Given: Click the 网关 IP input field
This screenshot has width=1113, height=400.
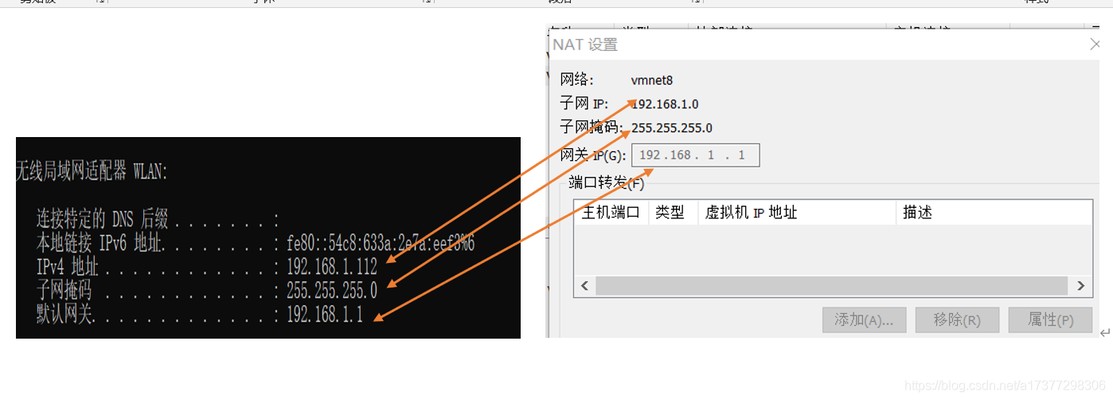Looking at the screenshot, I should 694,155.
